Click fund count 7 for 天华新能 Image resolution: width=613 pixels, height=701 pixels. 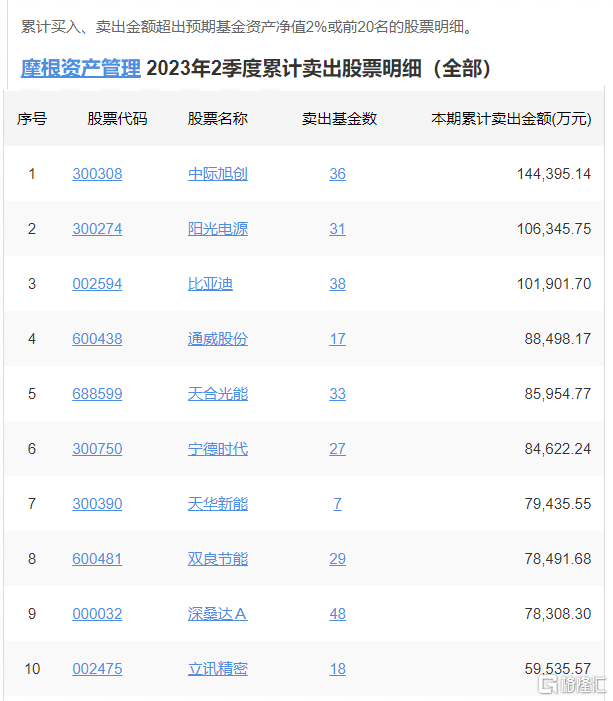pyautogui.click(x=338, y=504)
